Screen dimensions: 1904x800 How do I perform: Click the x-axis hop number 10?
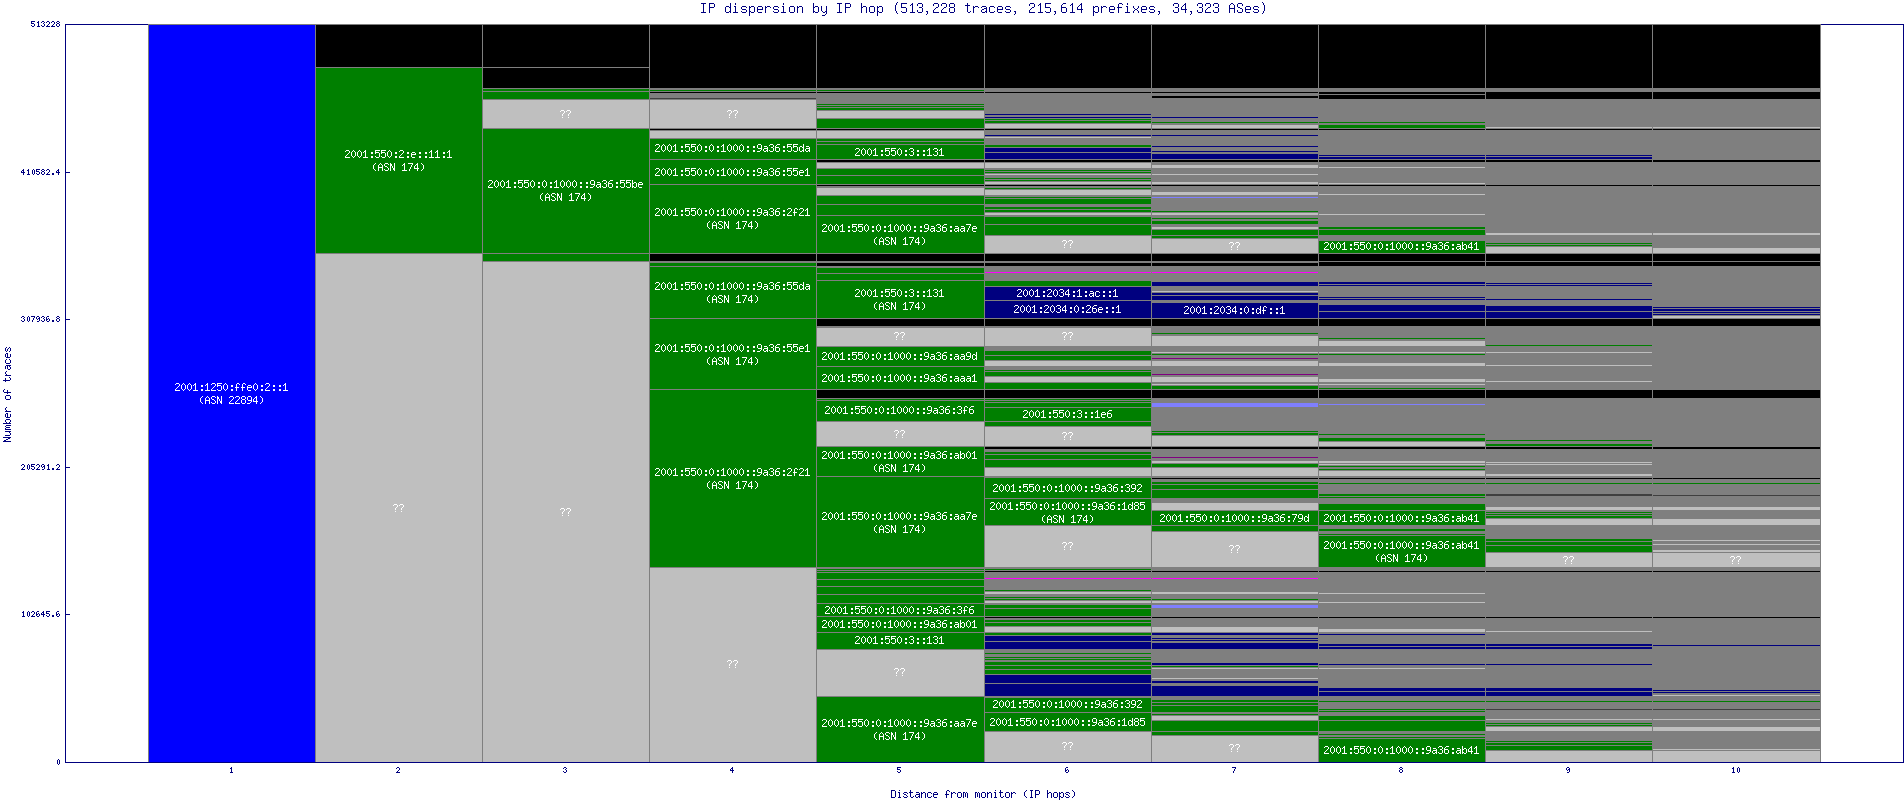1736,770
